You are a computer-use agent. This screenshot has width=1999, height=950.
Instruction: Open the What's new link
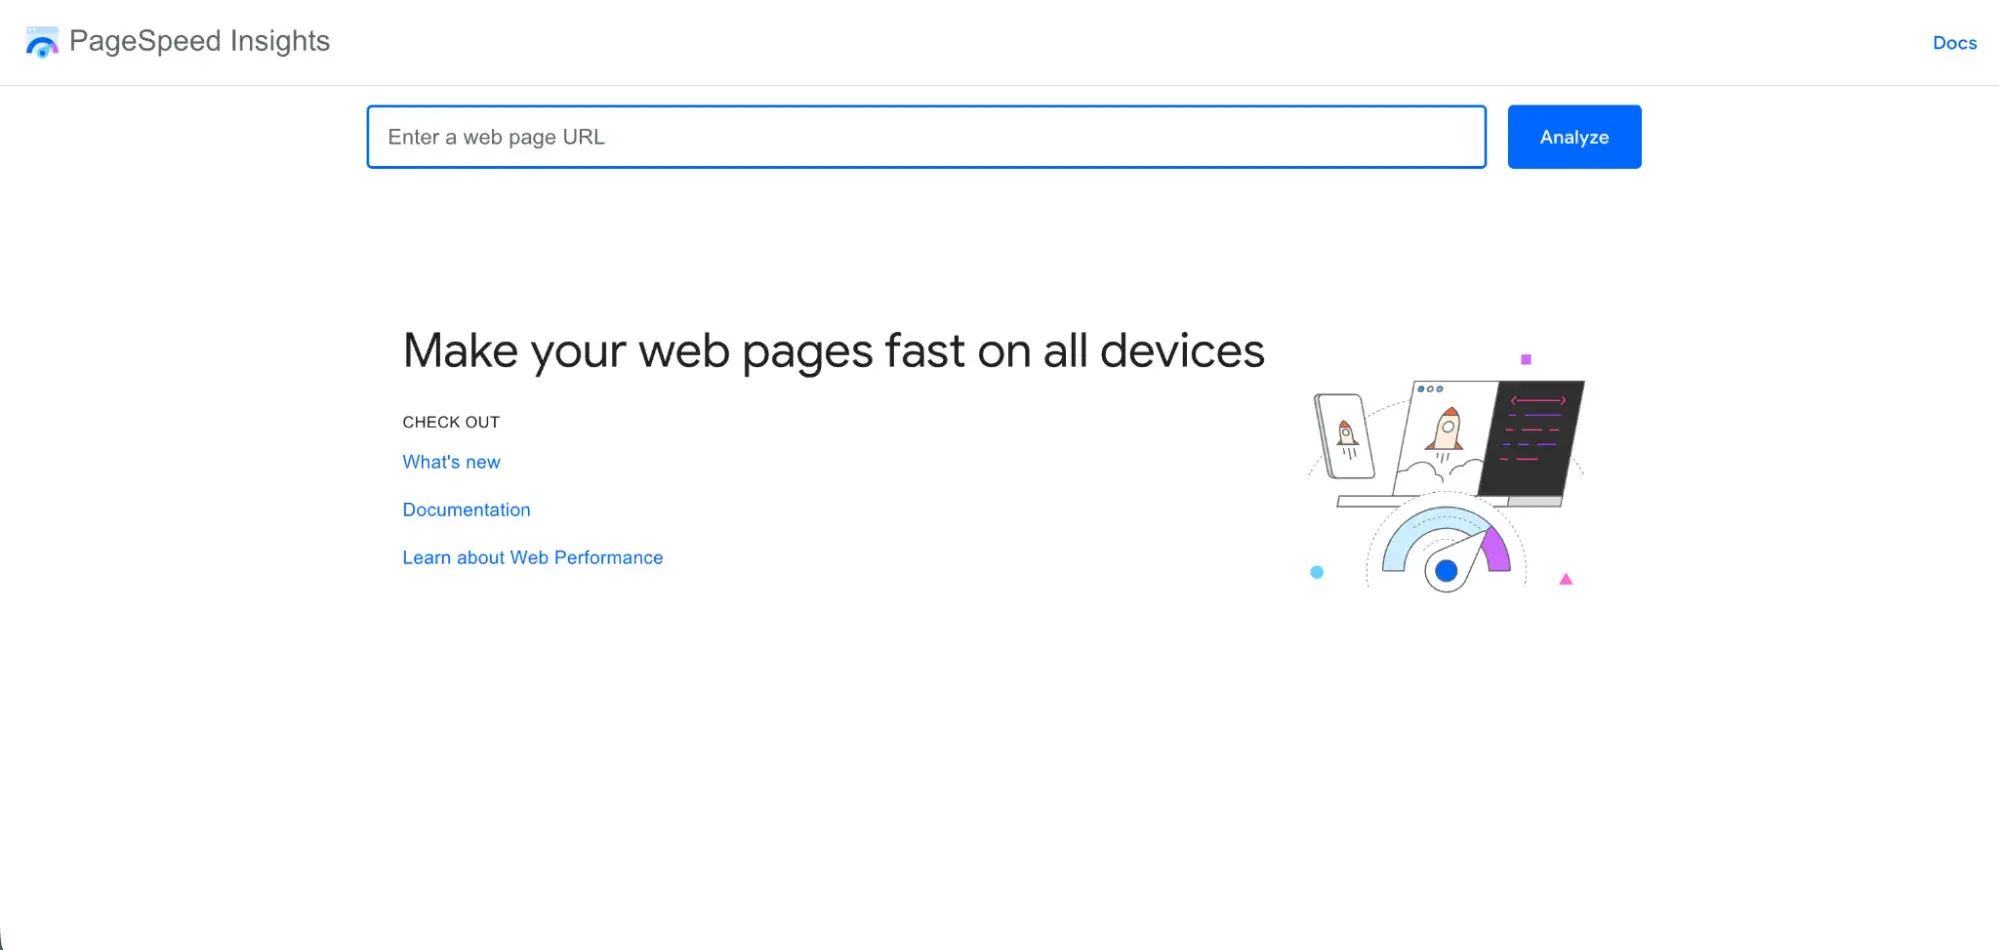(451, 461)
